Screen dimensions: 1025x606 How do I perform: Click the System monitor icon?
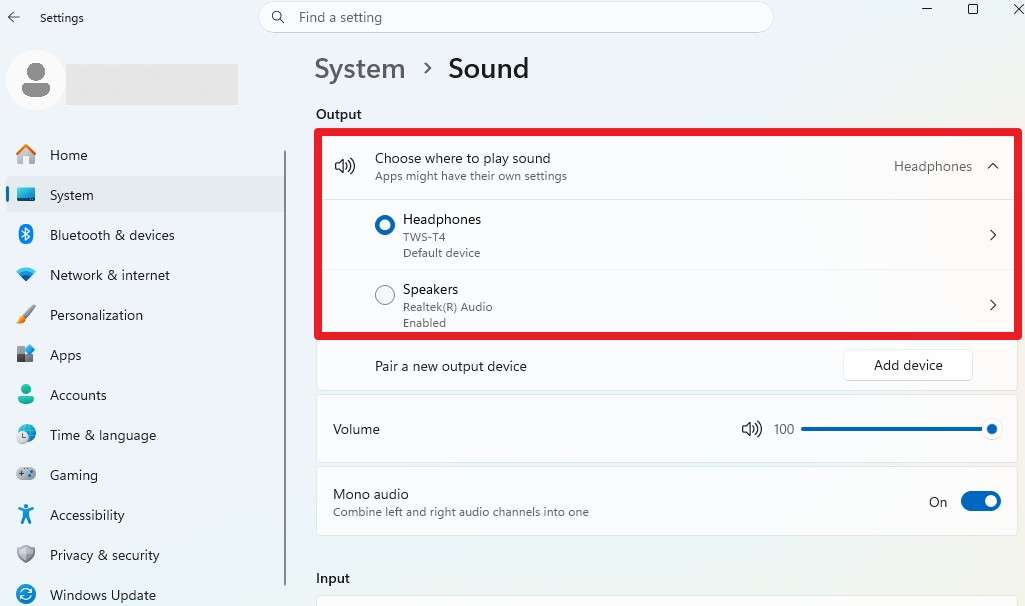(26, 195)
